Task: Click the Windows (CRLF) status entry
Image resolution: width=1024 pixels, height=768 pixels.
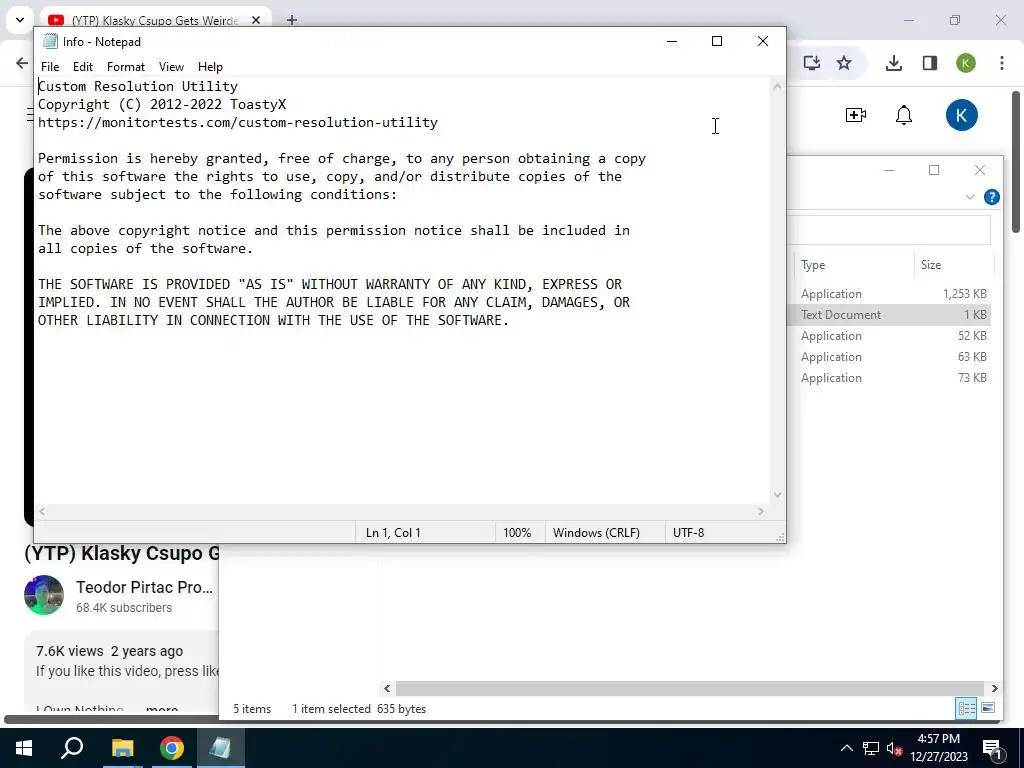Action: [596, 533]
